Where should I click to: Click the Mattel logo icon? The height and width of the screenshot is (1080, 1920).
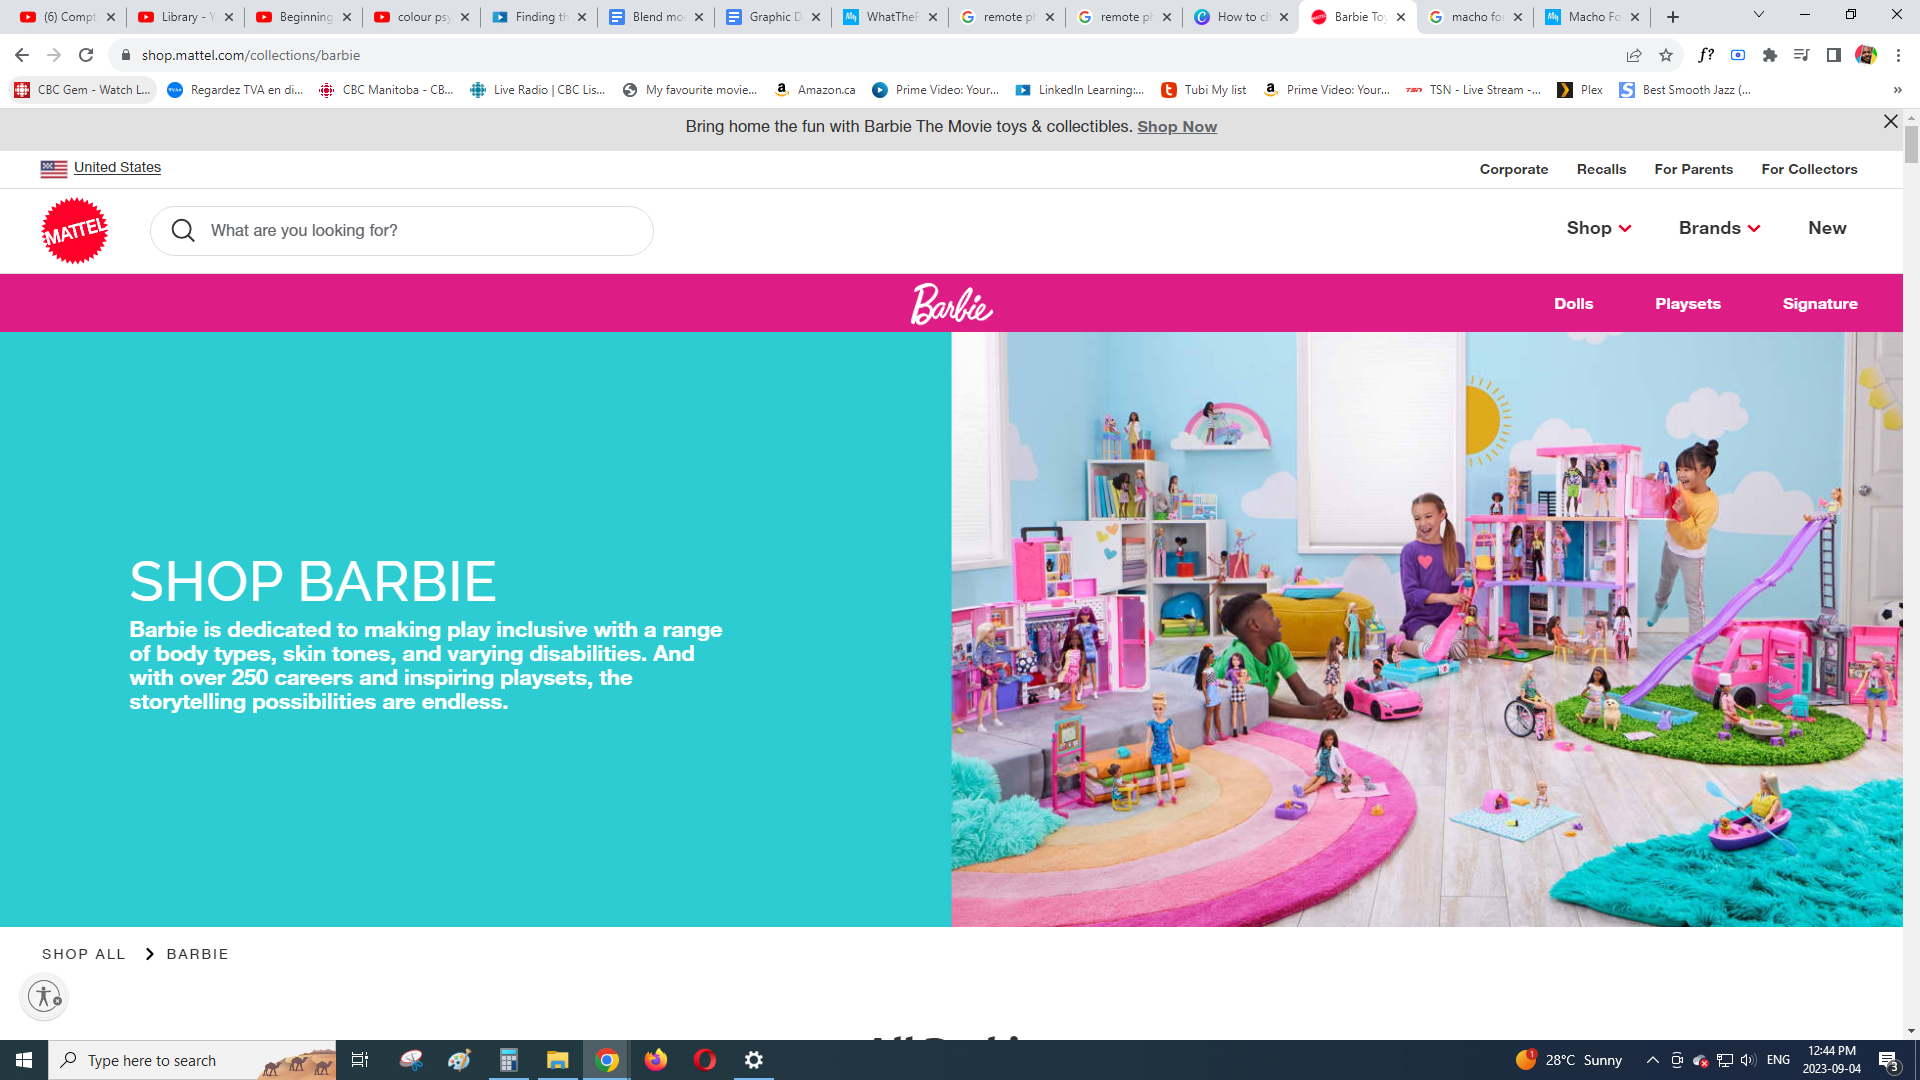[74, 231]
